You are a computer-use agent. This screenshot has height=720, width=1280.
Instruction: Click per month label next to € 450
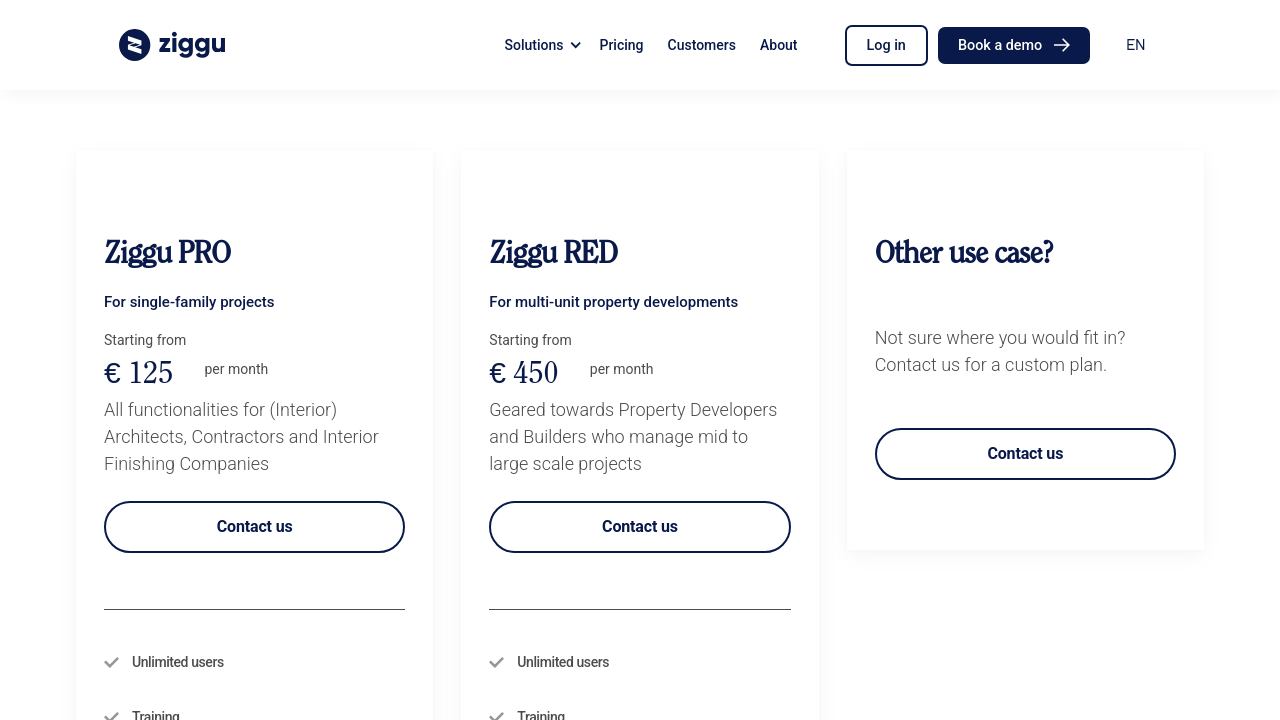click(x=621, y=369)
